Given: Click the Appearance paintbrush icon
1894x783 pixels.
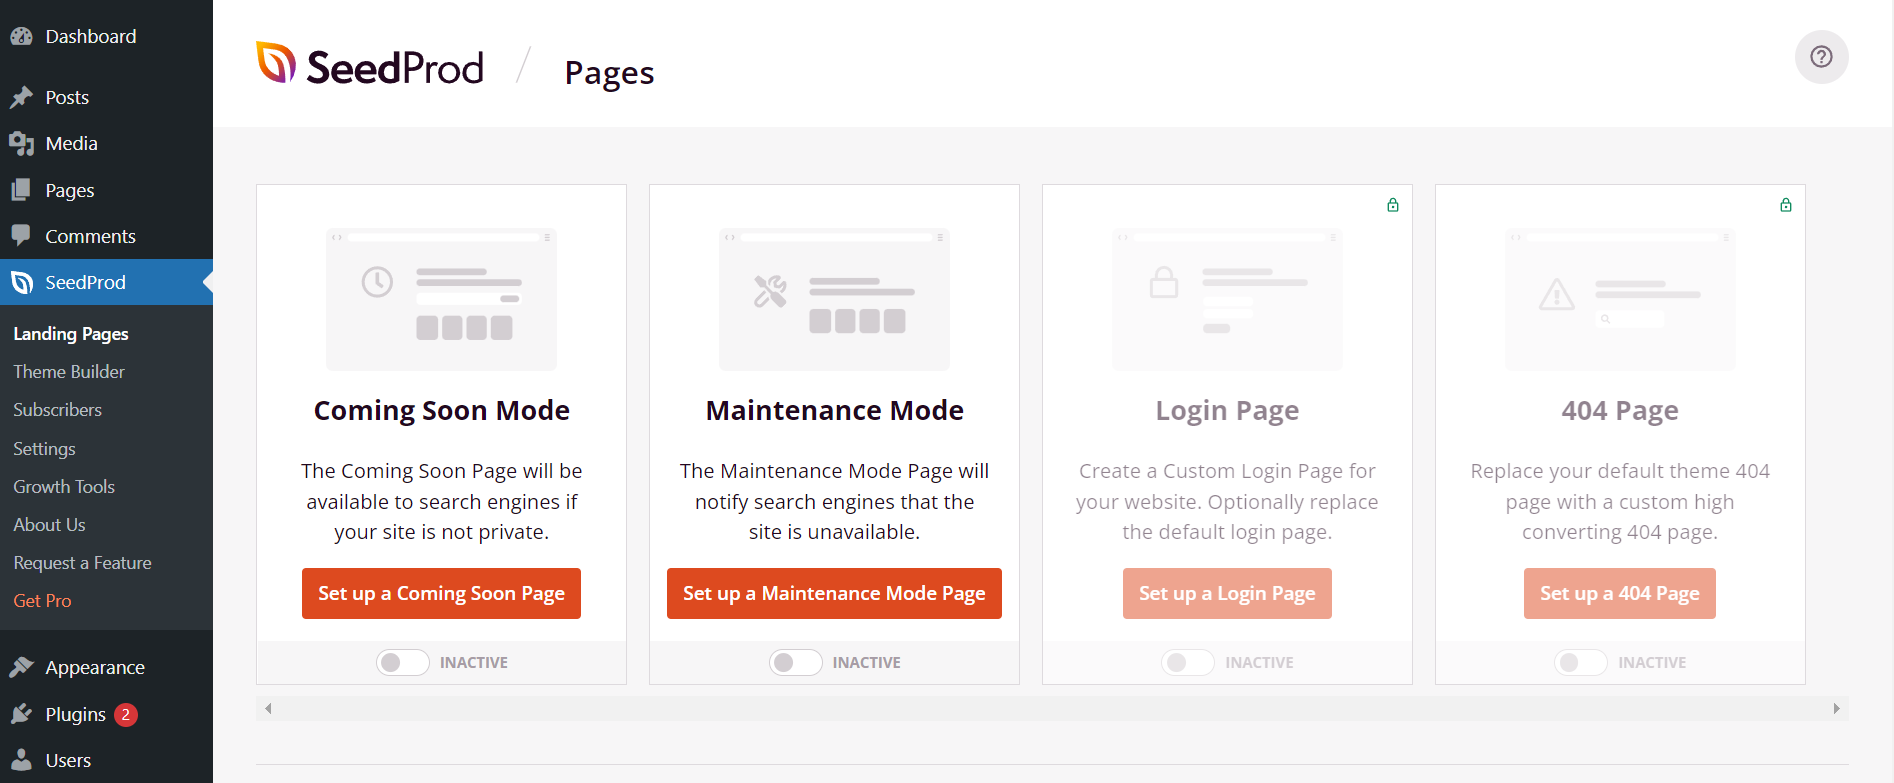Looking at the screenshot, I should tap(22, 667).
